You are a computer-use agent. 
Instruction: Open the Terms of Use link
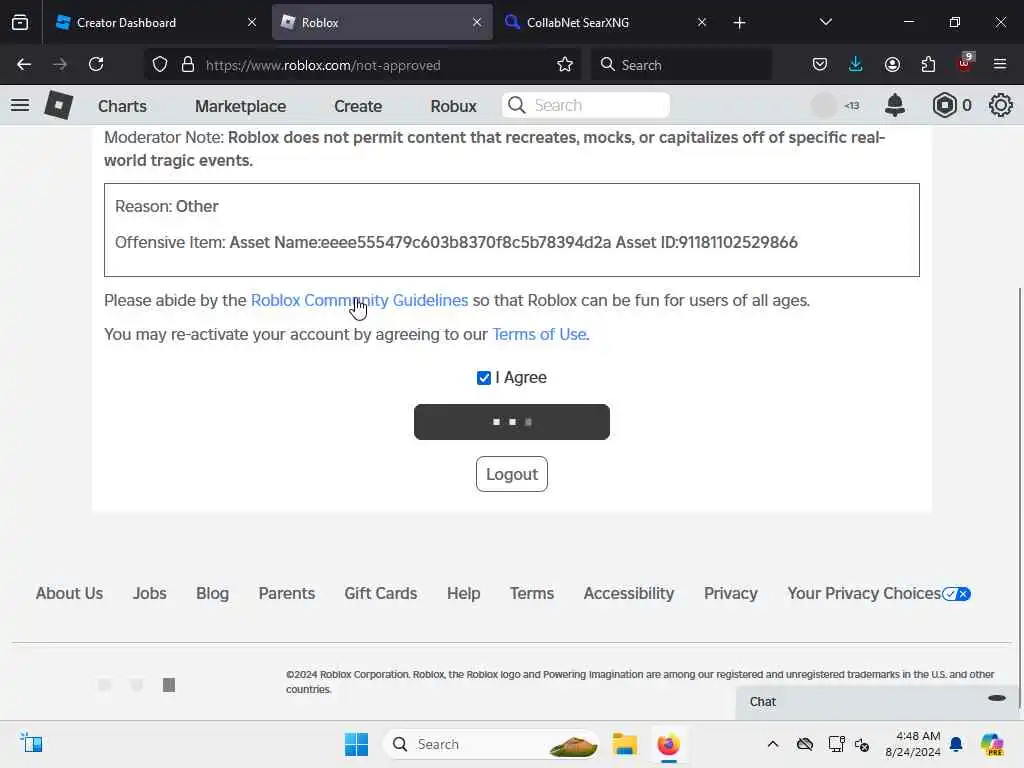pyautogui.click(x=539, y=334)
